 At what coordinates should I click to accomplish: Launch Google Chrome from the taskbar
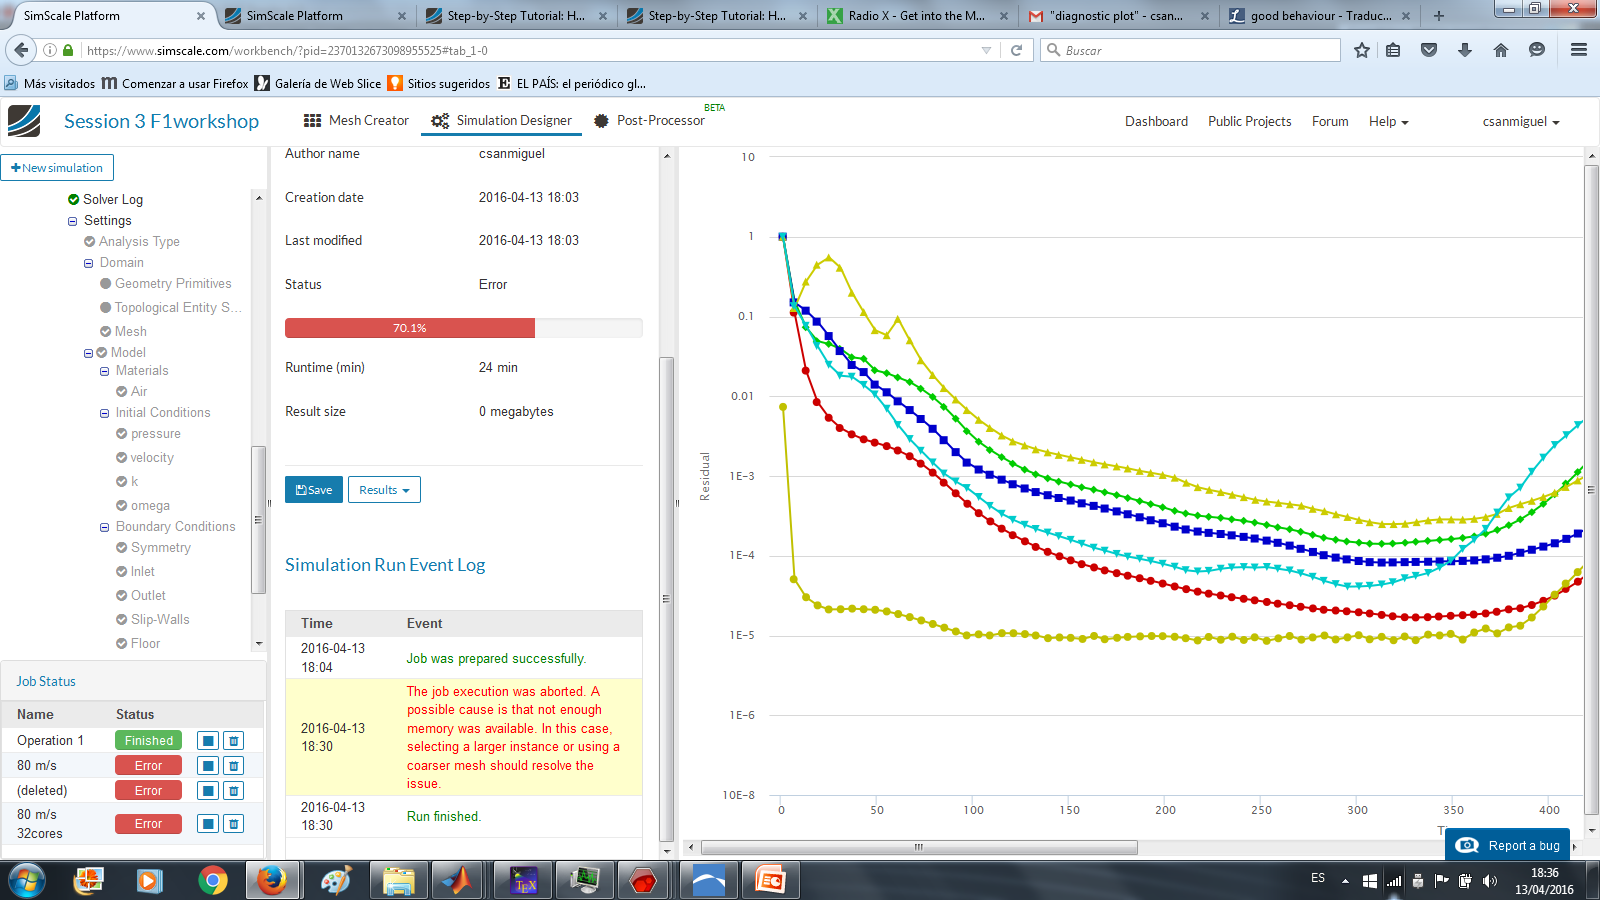(212, 881)
